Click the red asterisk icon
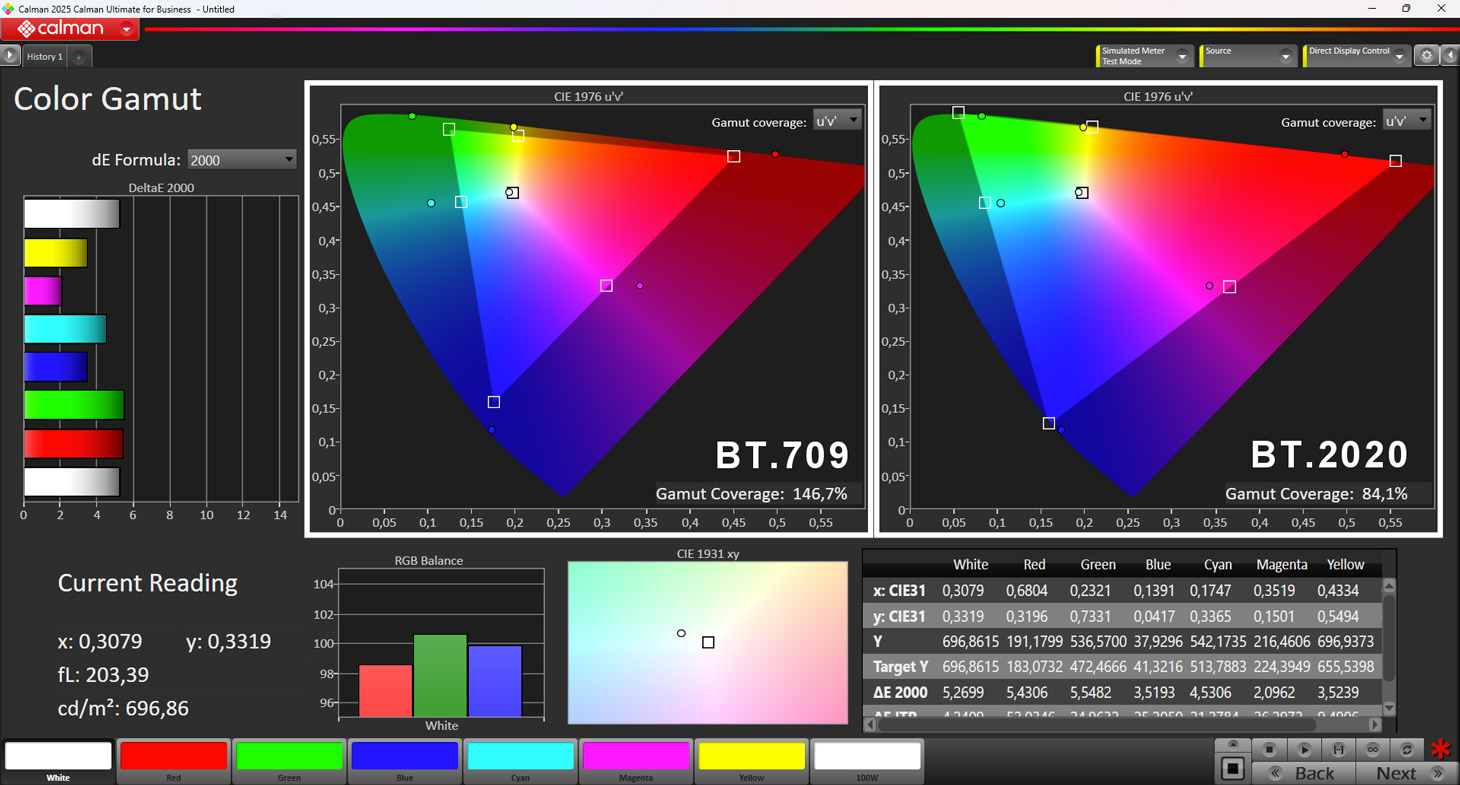1460x785 pixels. pyautogui.click(x=1440, y=749)
